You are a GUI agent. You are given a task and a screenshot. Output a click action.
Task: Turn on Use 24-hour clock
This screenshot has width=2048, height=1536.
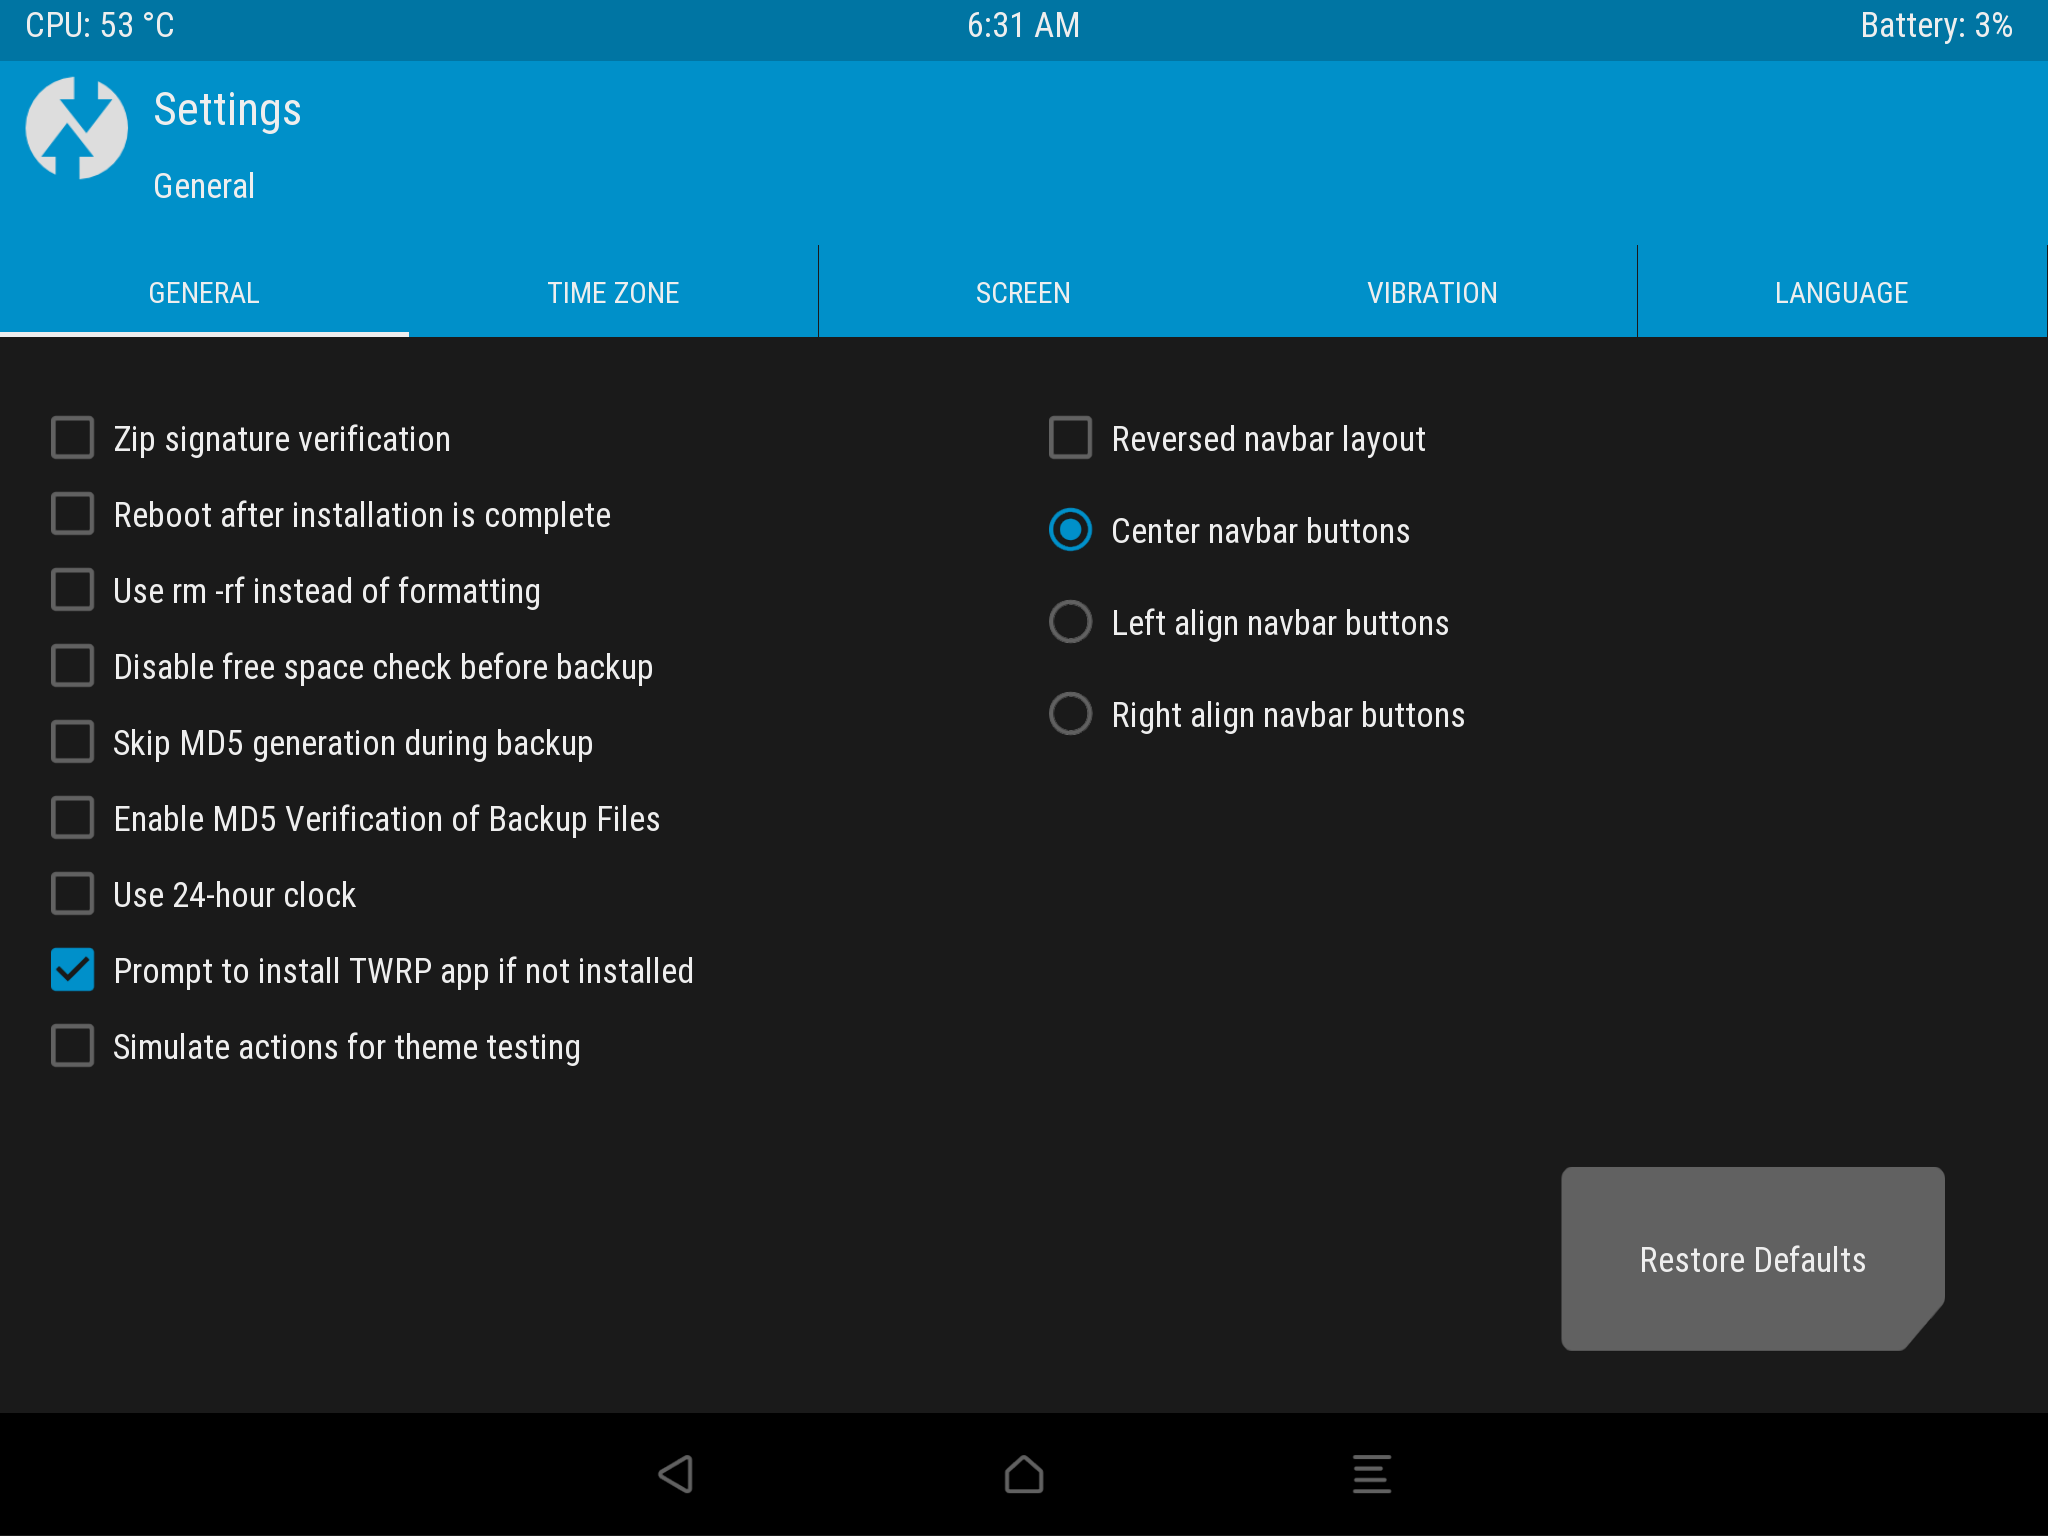click(x=73, y=894)
